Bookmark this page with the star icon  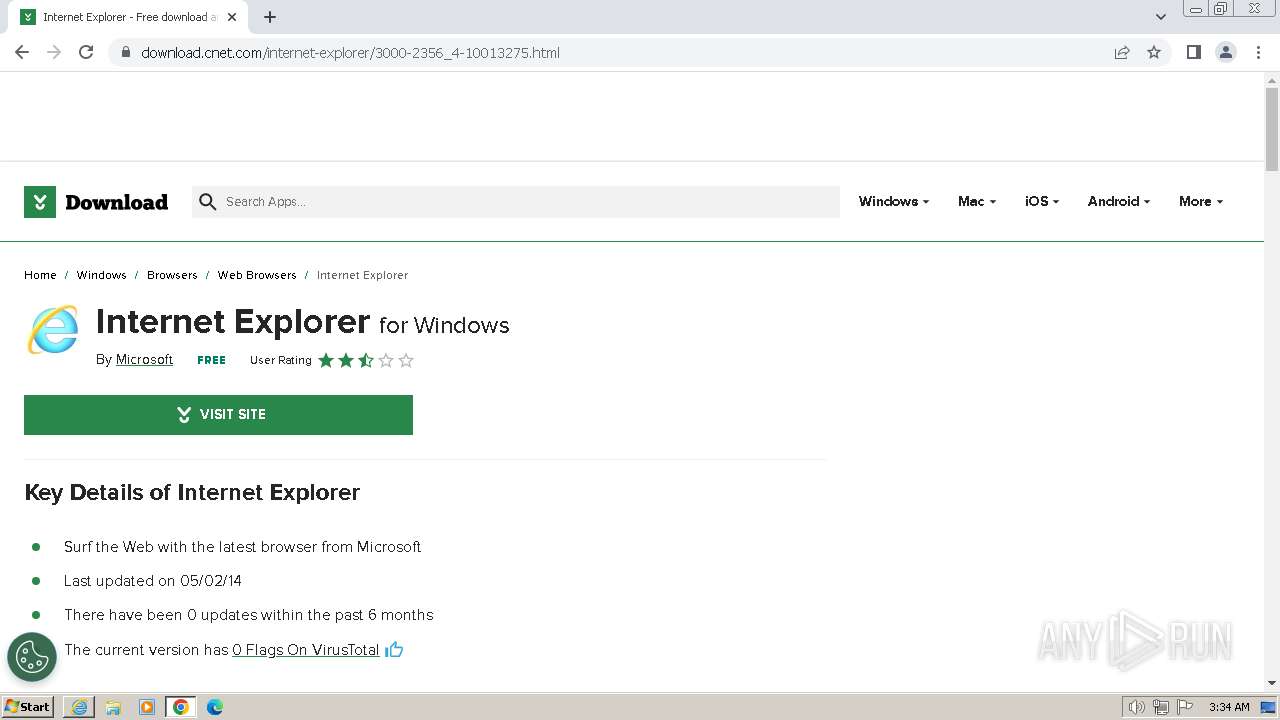pyautogui.click(x=1154, y=52)
